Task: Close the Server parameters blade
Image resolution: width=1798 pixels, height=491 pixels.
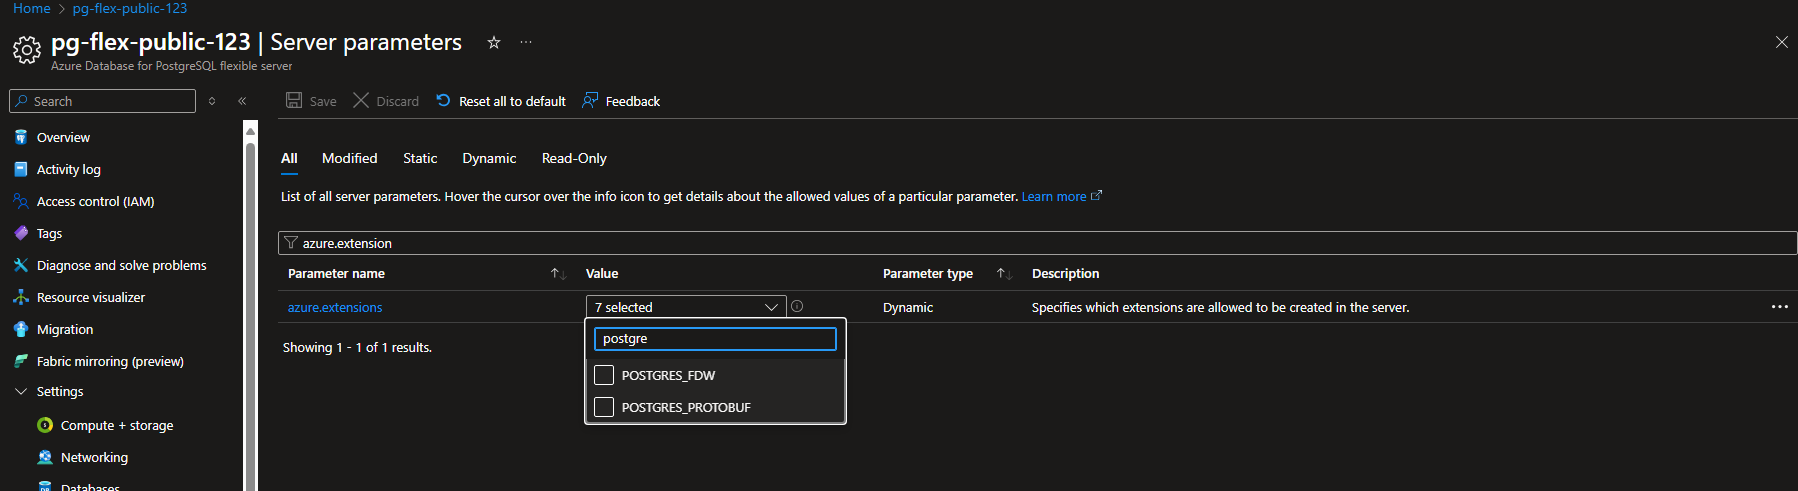Action: click(1781, 42)
